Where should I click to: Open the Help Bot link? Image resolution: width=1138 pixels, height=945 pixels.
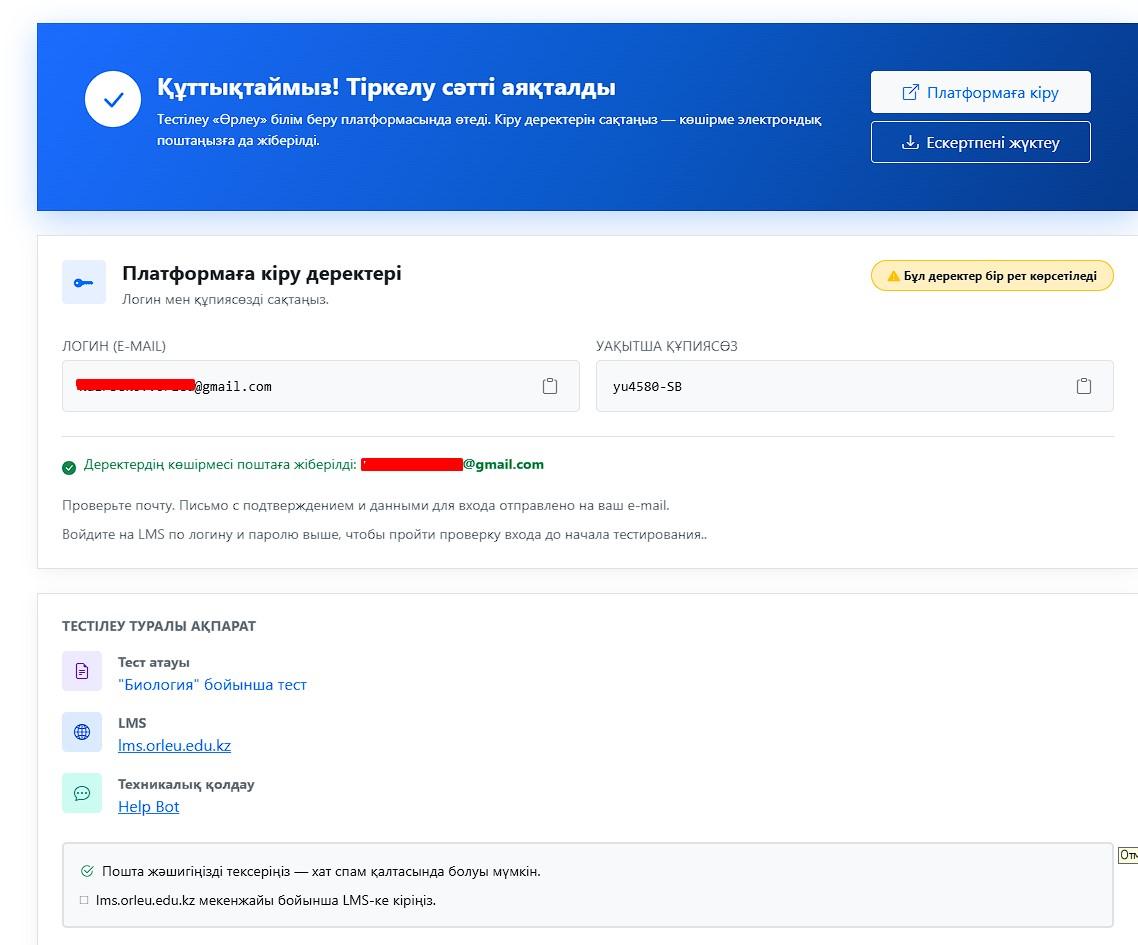click(148, 806)
